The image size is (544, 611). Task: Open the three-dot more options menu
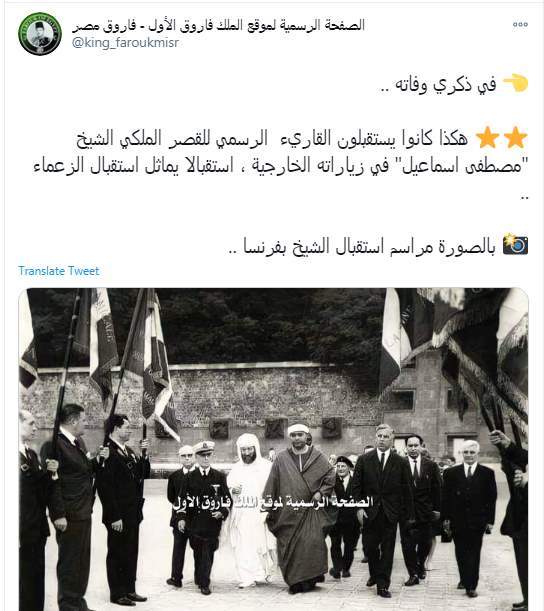[520, 24]
